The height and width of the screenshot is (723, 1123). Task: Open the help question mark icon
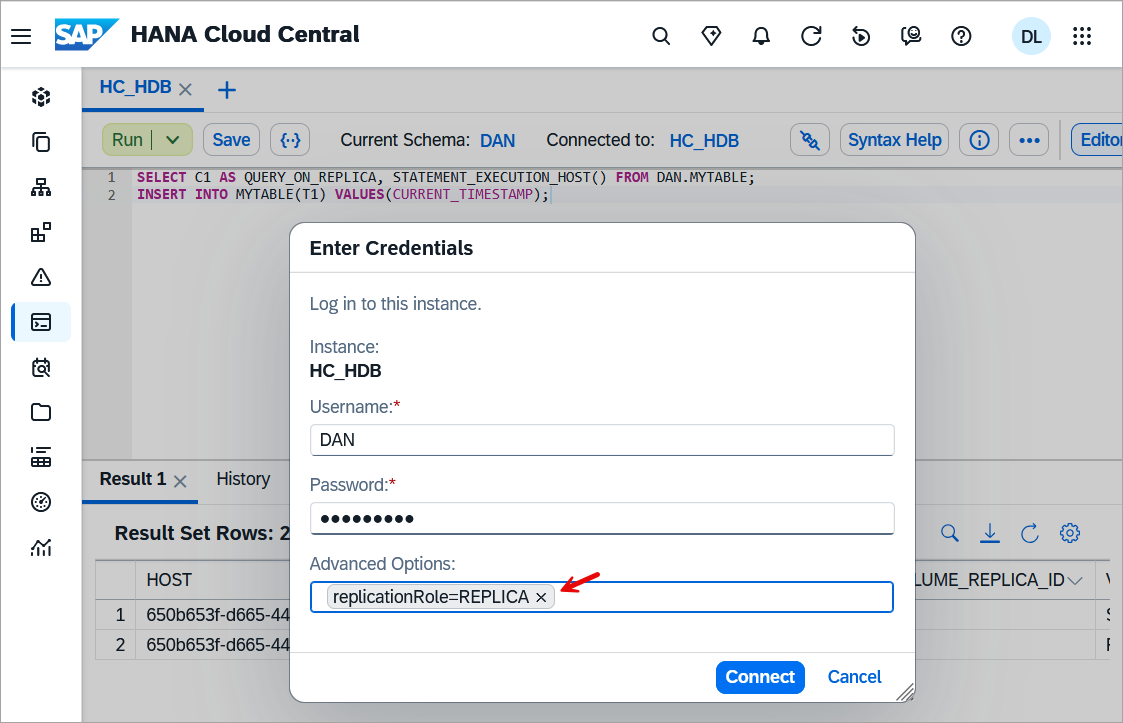pos(961,36)
